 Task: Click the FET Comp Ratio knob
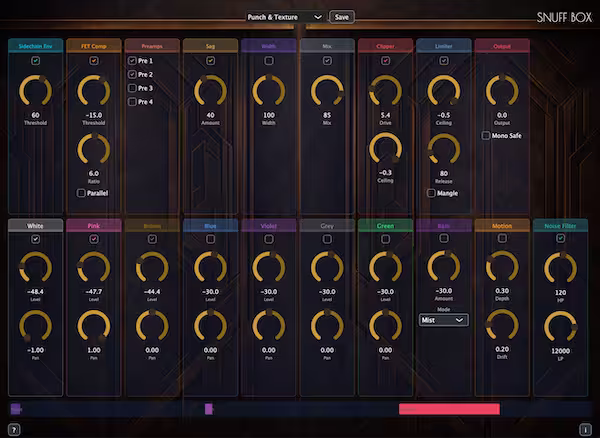(x=93, y=149)
